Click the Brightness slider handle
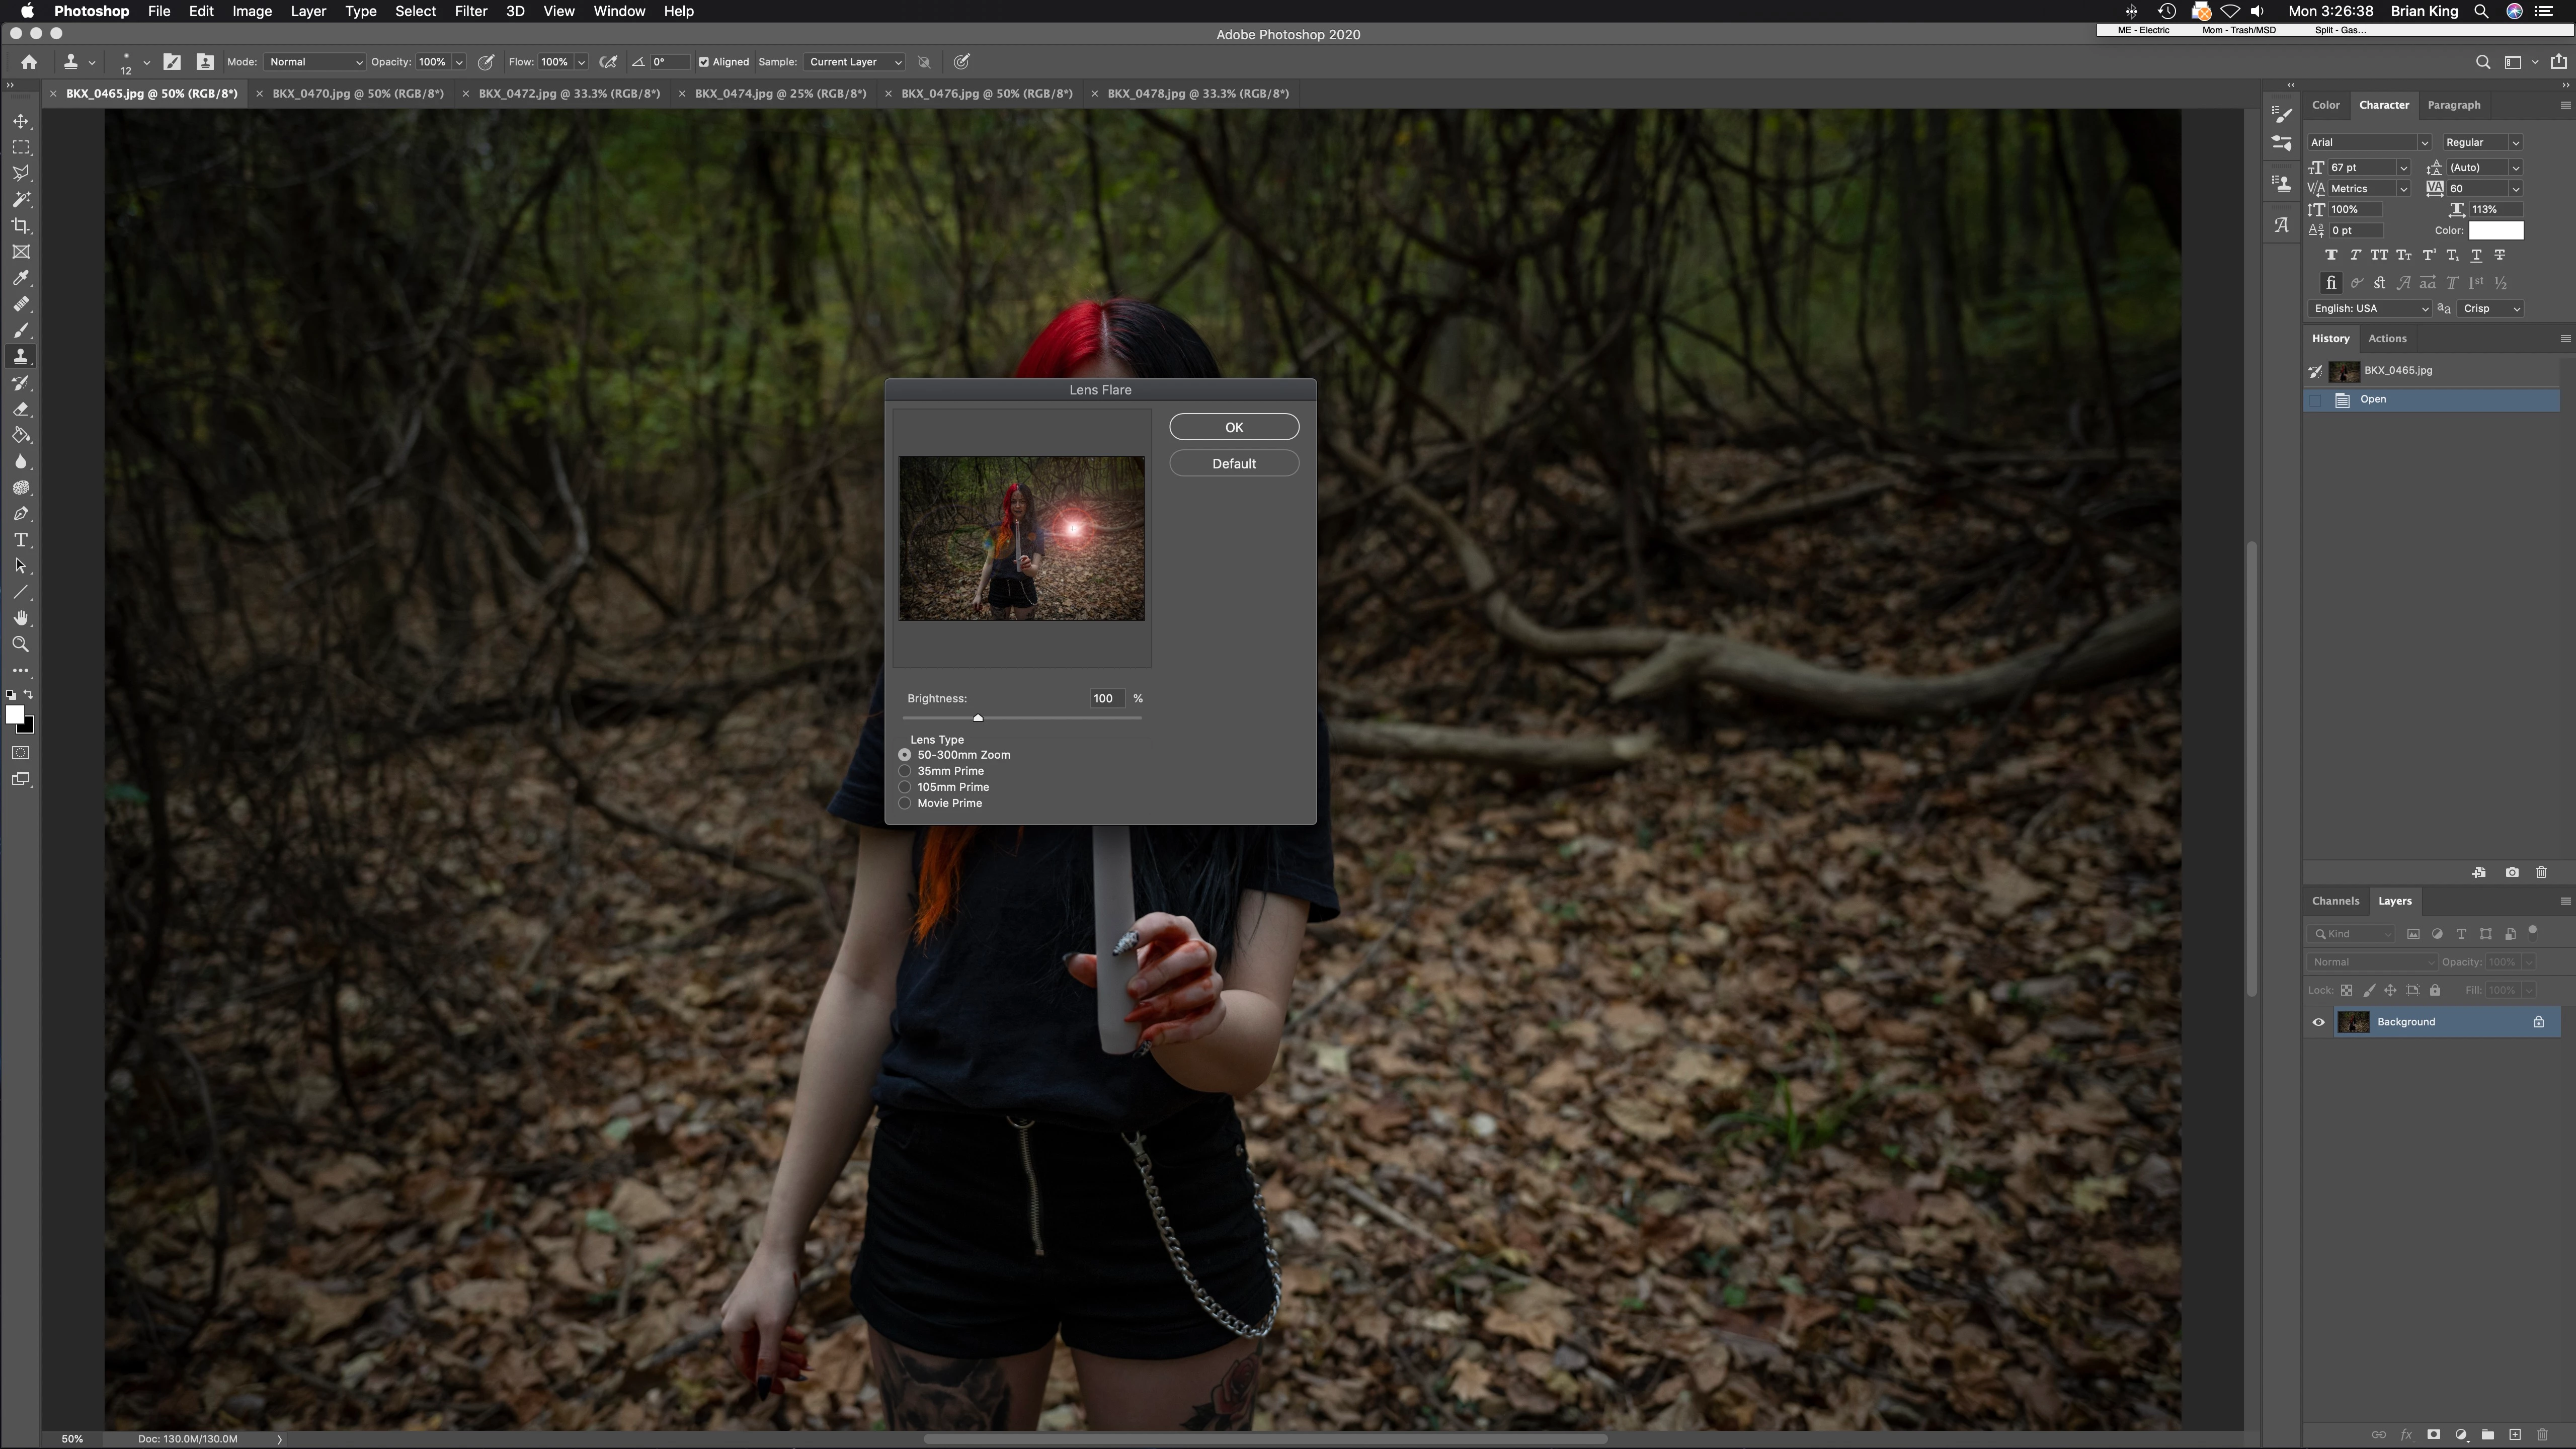2576x1449 pixels. (978, 718)
